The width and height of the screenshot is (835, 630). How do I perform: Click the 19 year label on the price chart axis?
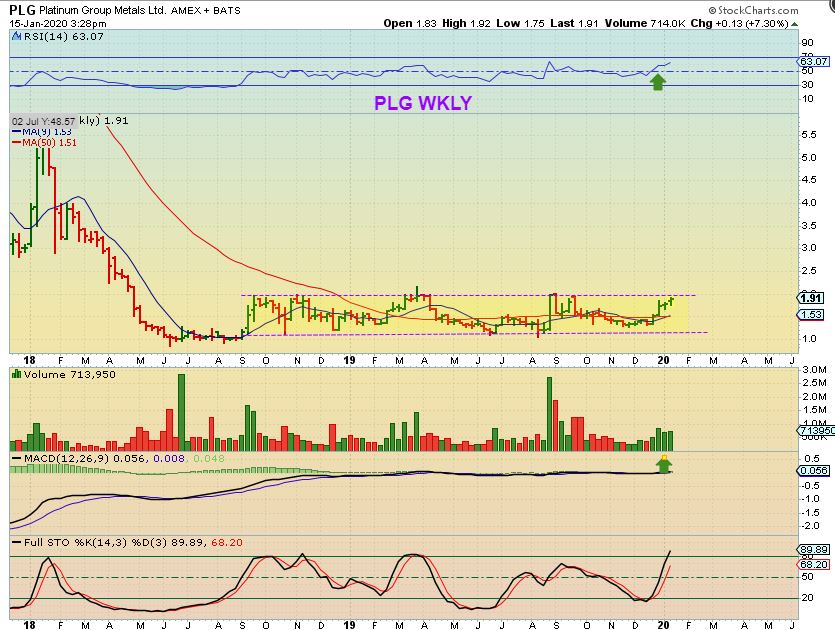349,361
